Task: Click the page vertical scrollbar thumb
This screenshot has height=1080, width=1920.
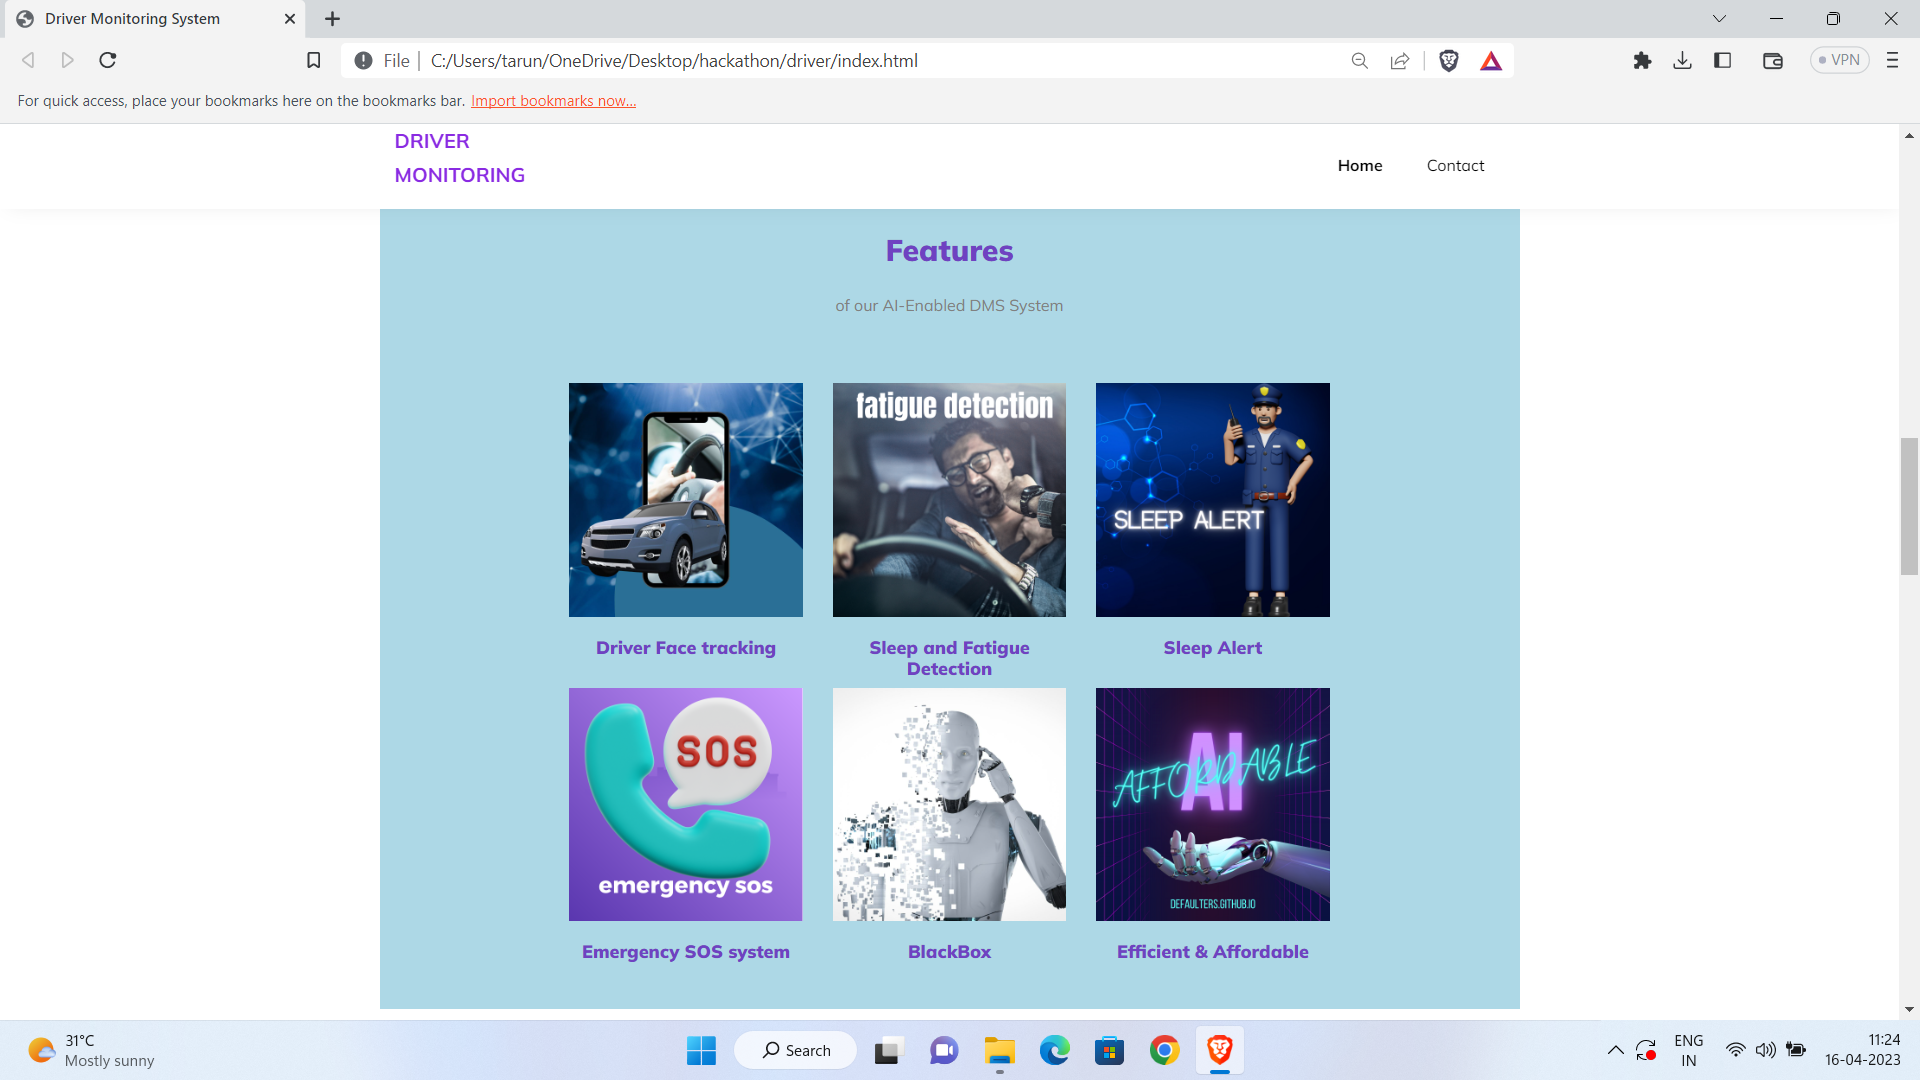Action: point(1909,506)
